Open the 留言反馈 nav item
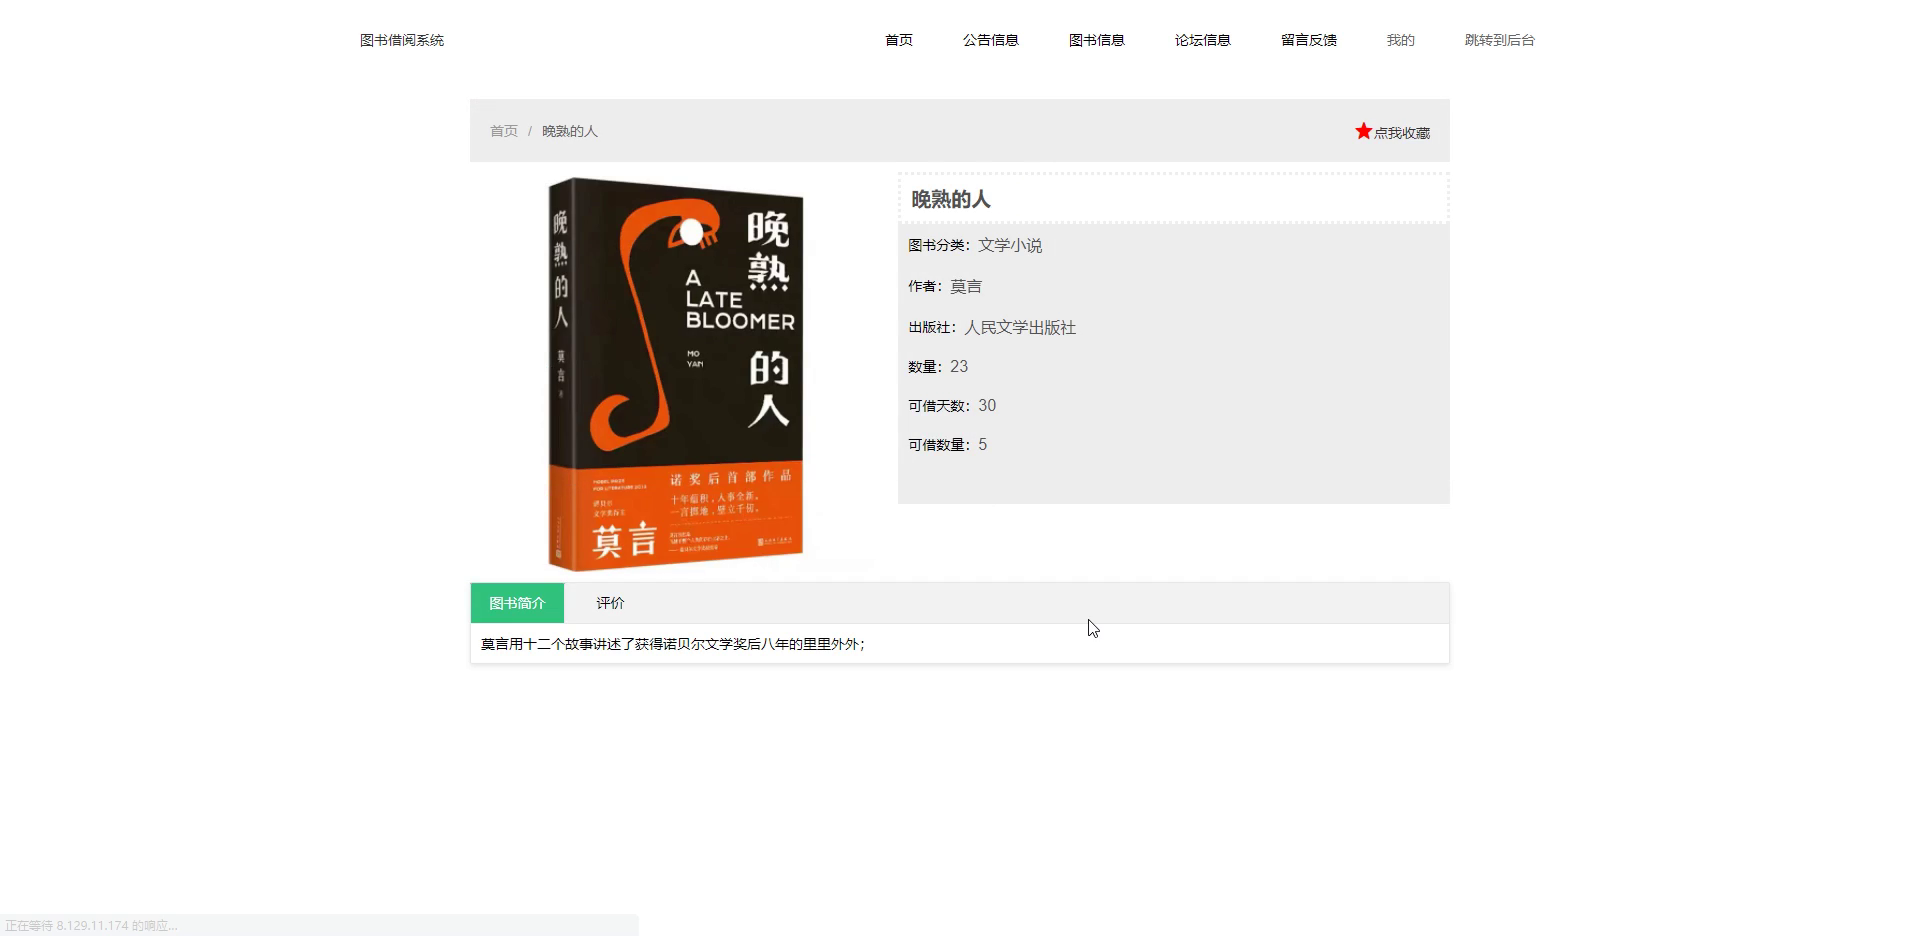 [1308, 40]
